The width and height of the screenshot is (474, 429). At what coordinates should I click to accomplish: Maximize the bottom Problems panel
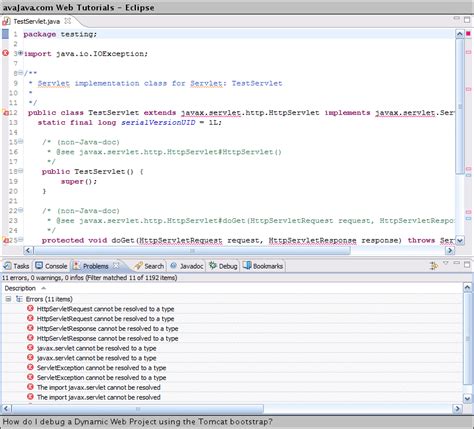(x=467, y=264)
